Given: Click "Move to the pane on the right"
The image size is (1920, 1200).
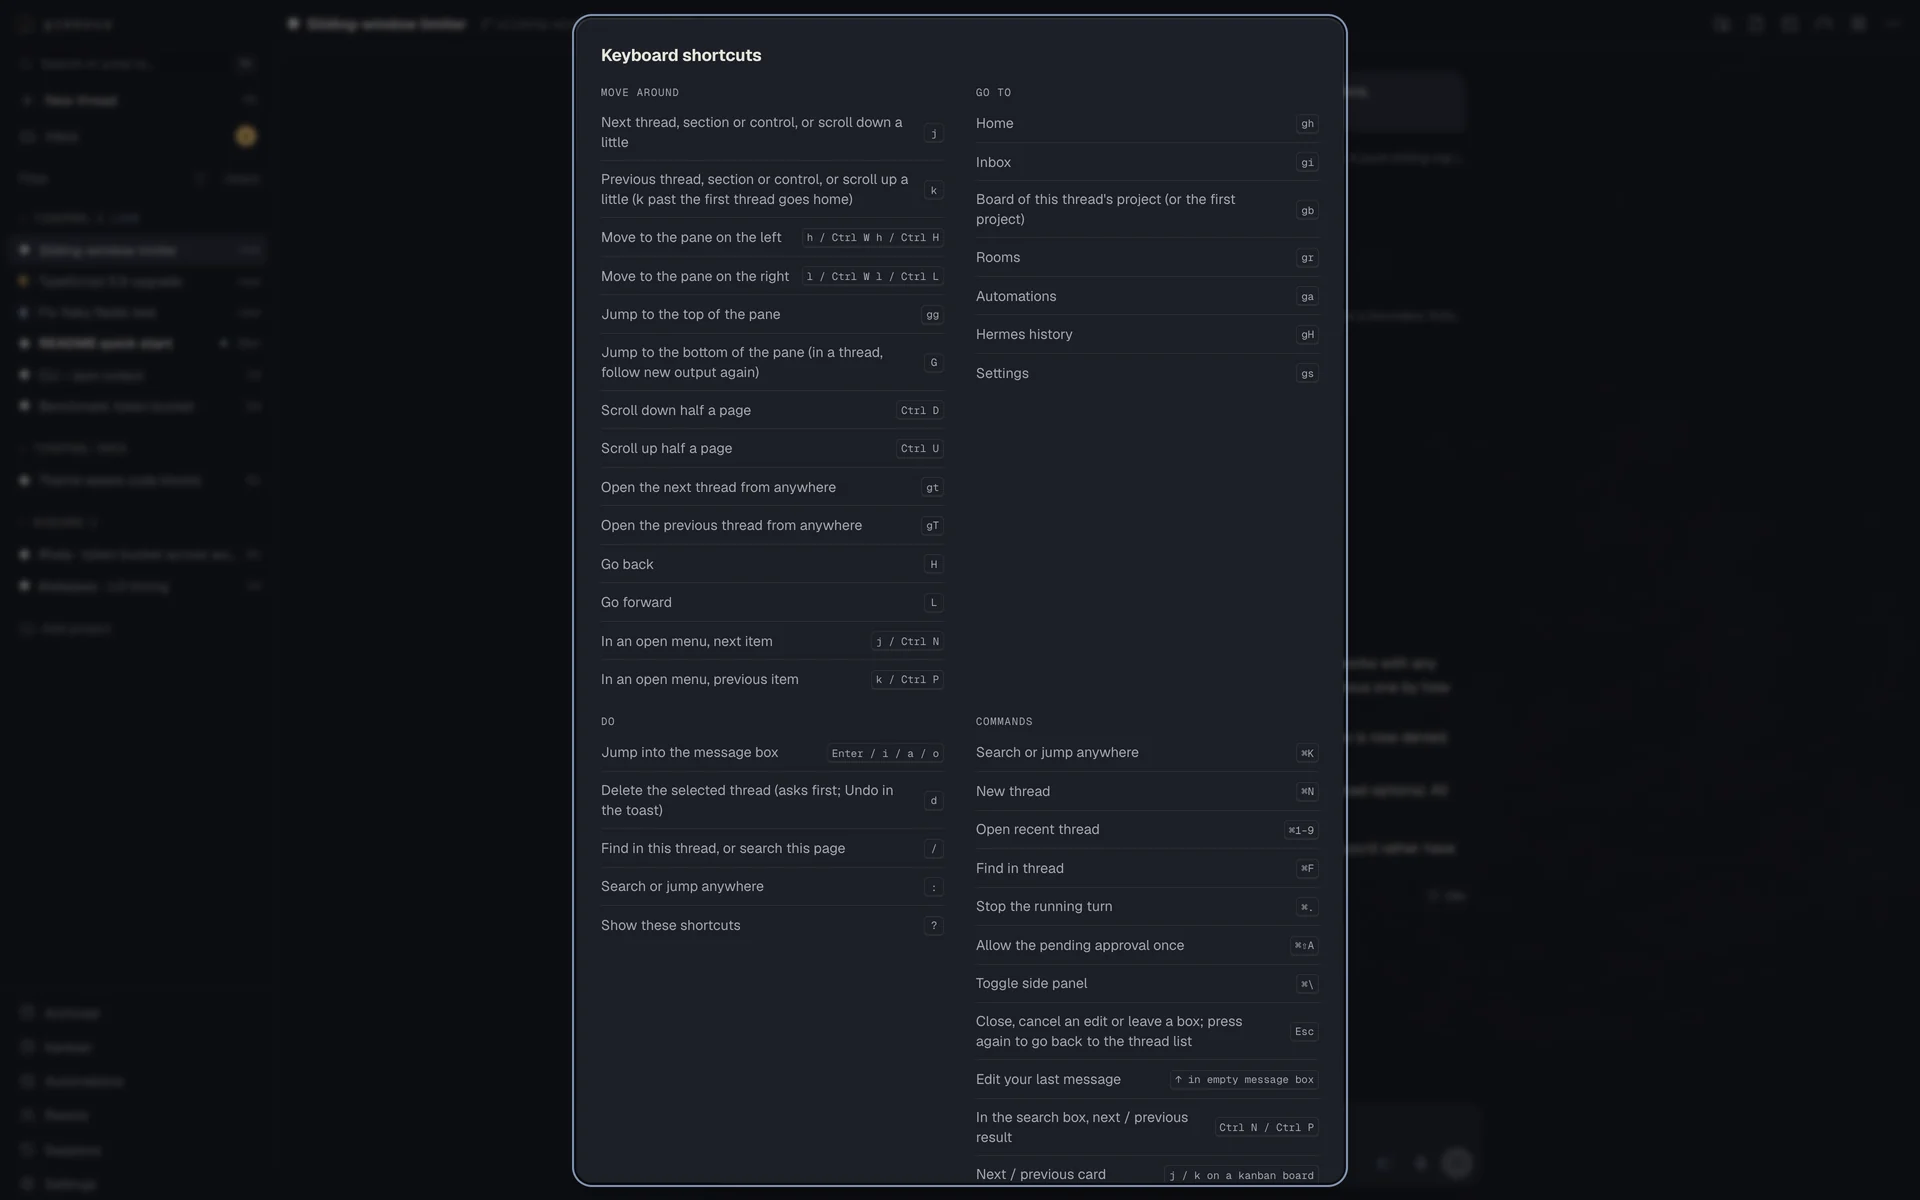Looking at the screenshot, I should click(x=772, y=277).
